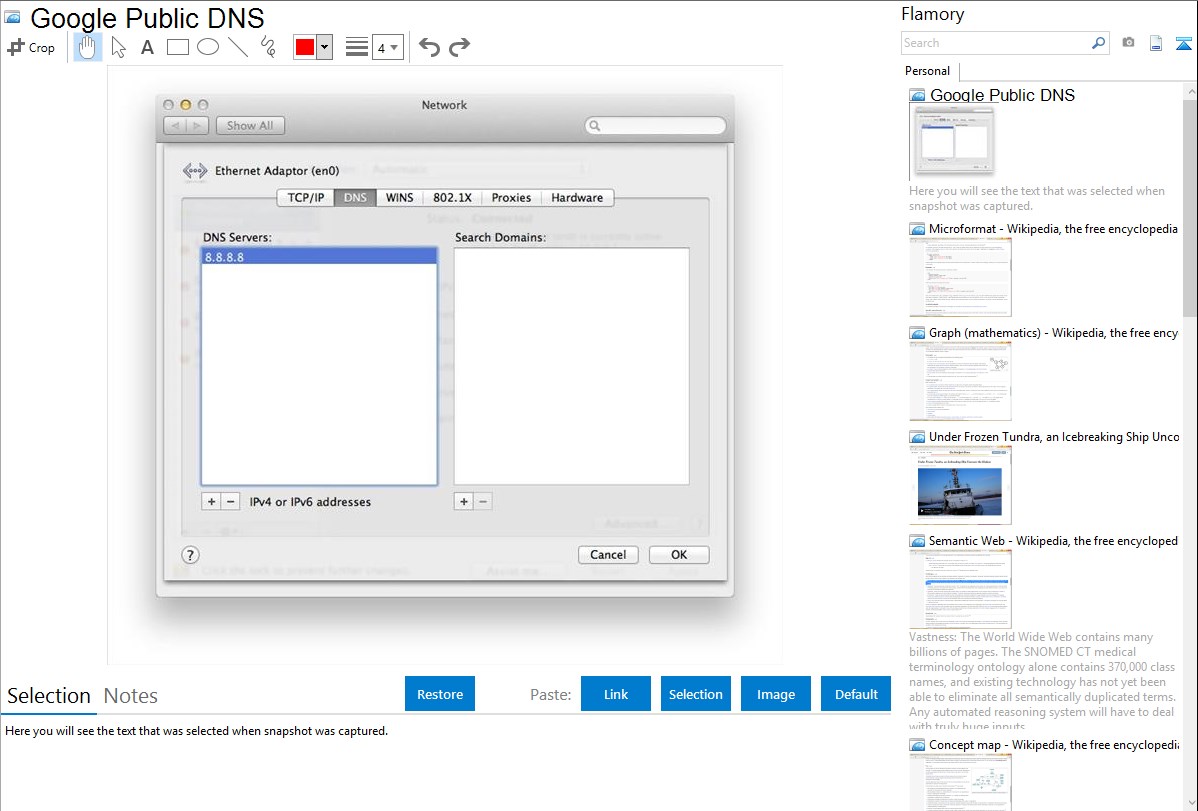Open the Proxies tab
1198x811 pixels.
click(x=511, y=197)
